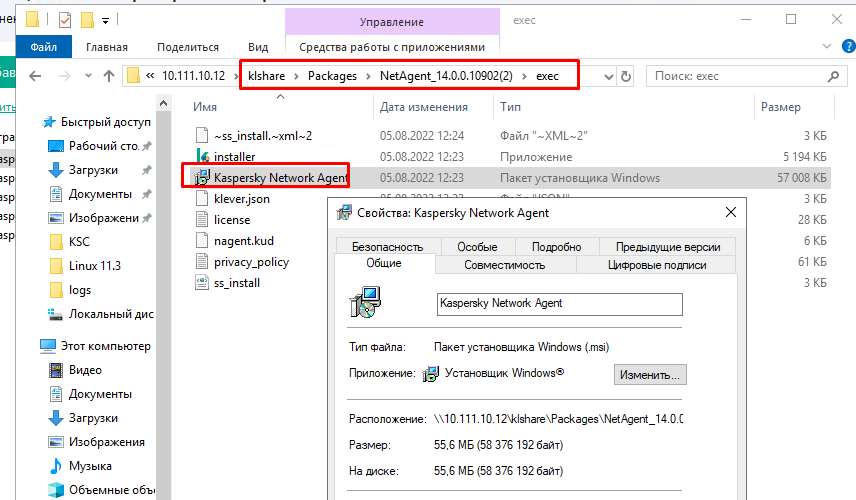Viewport: 856px width, 500px height.
Task: Sort files by Размер column
Action: coord(781,107)
